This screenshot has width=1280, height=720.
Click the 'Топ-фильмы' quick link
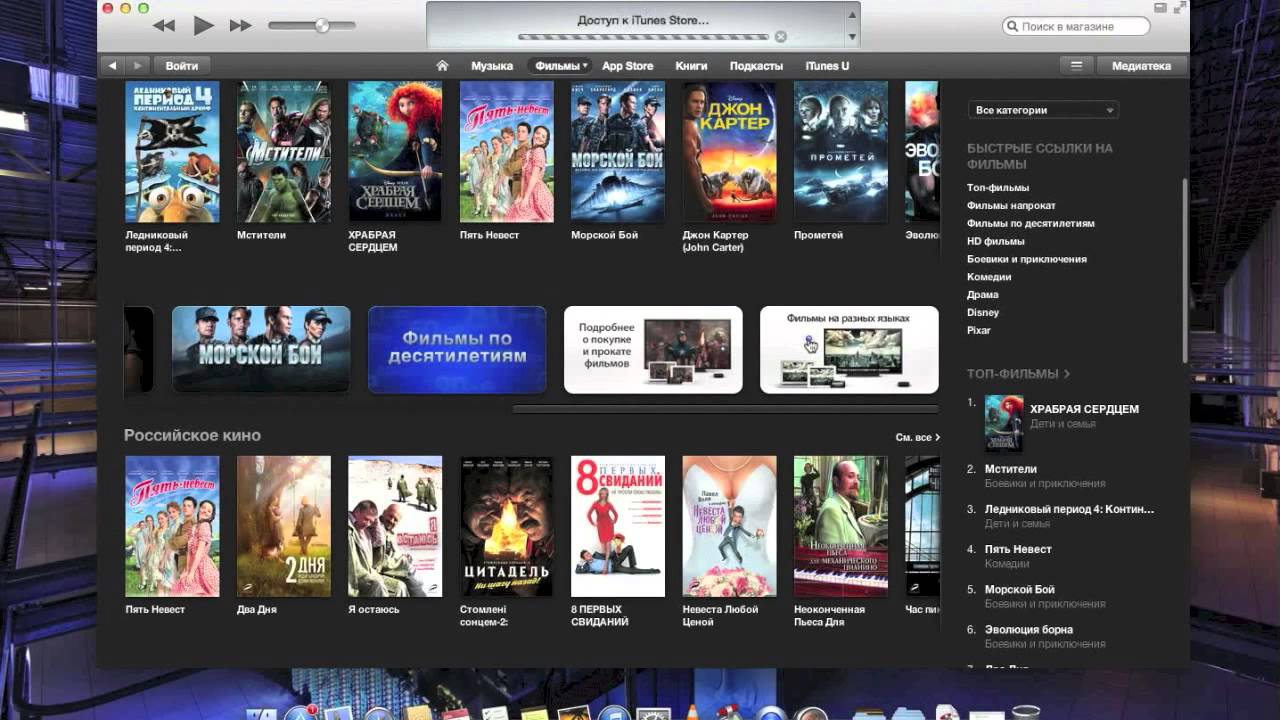[x=998, y=188]
